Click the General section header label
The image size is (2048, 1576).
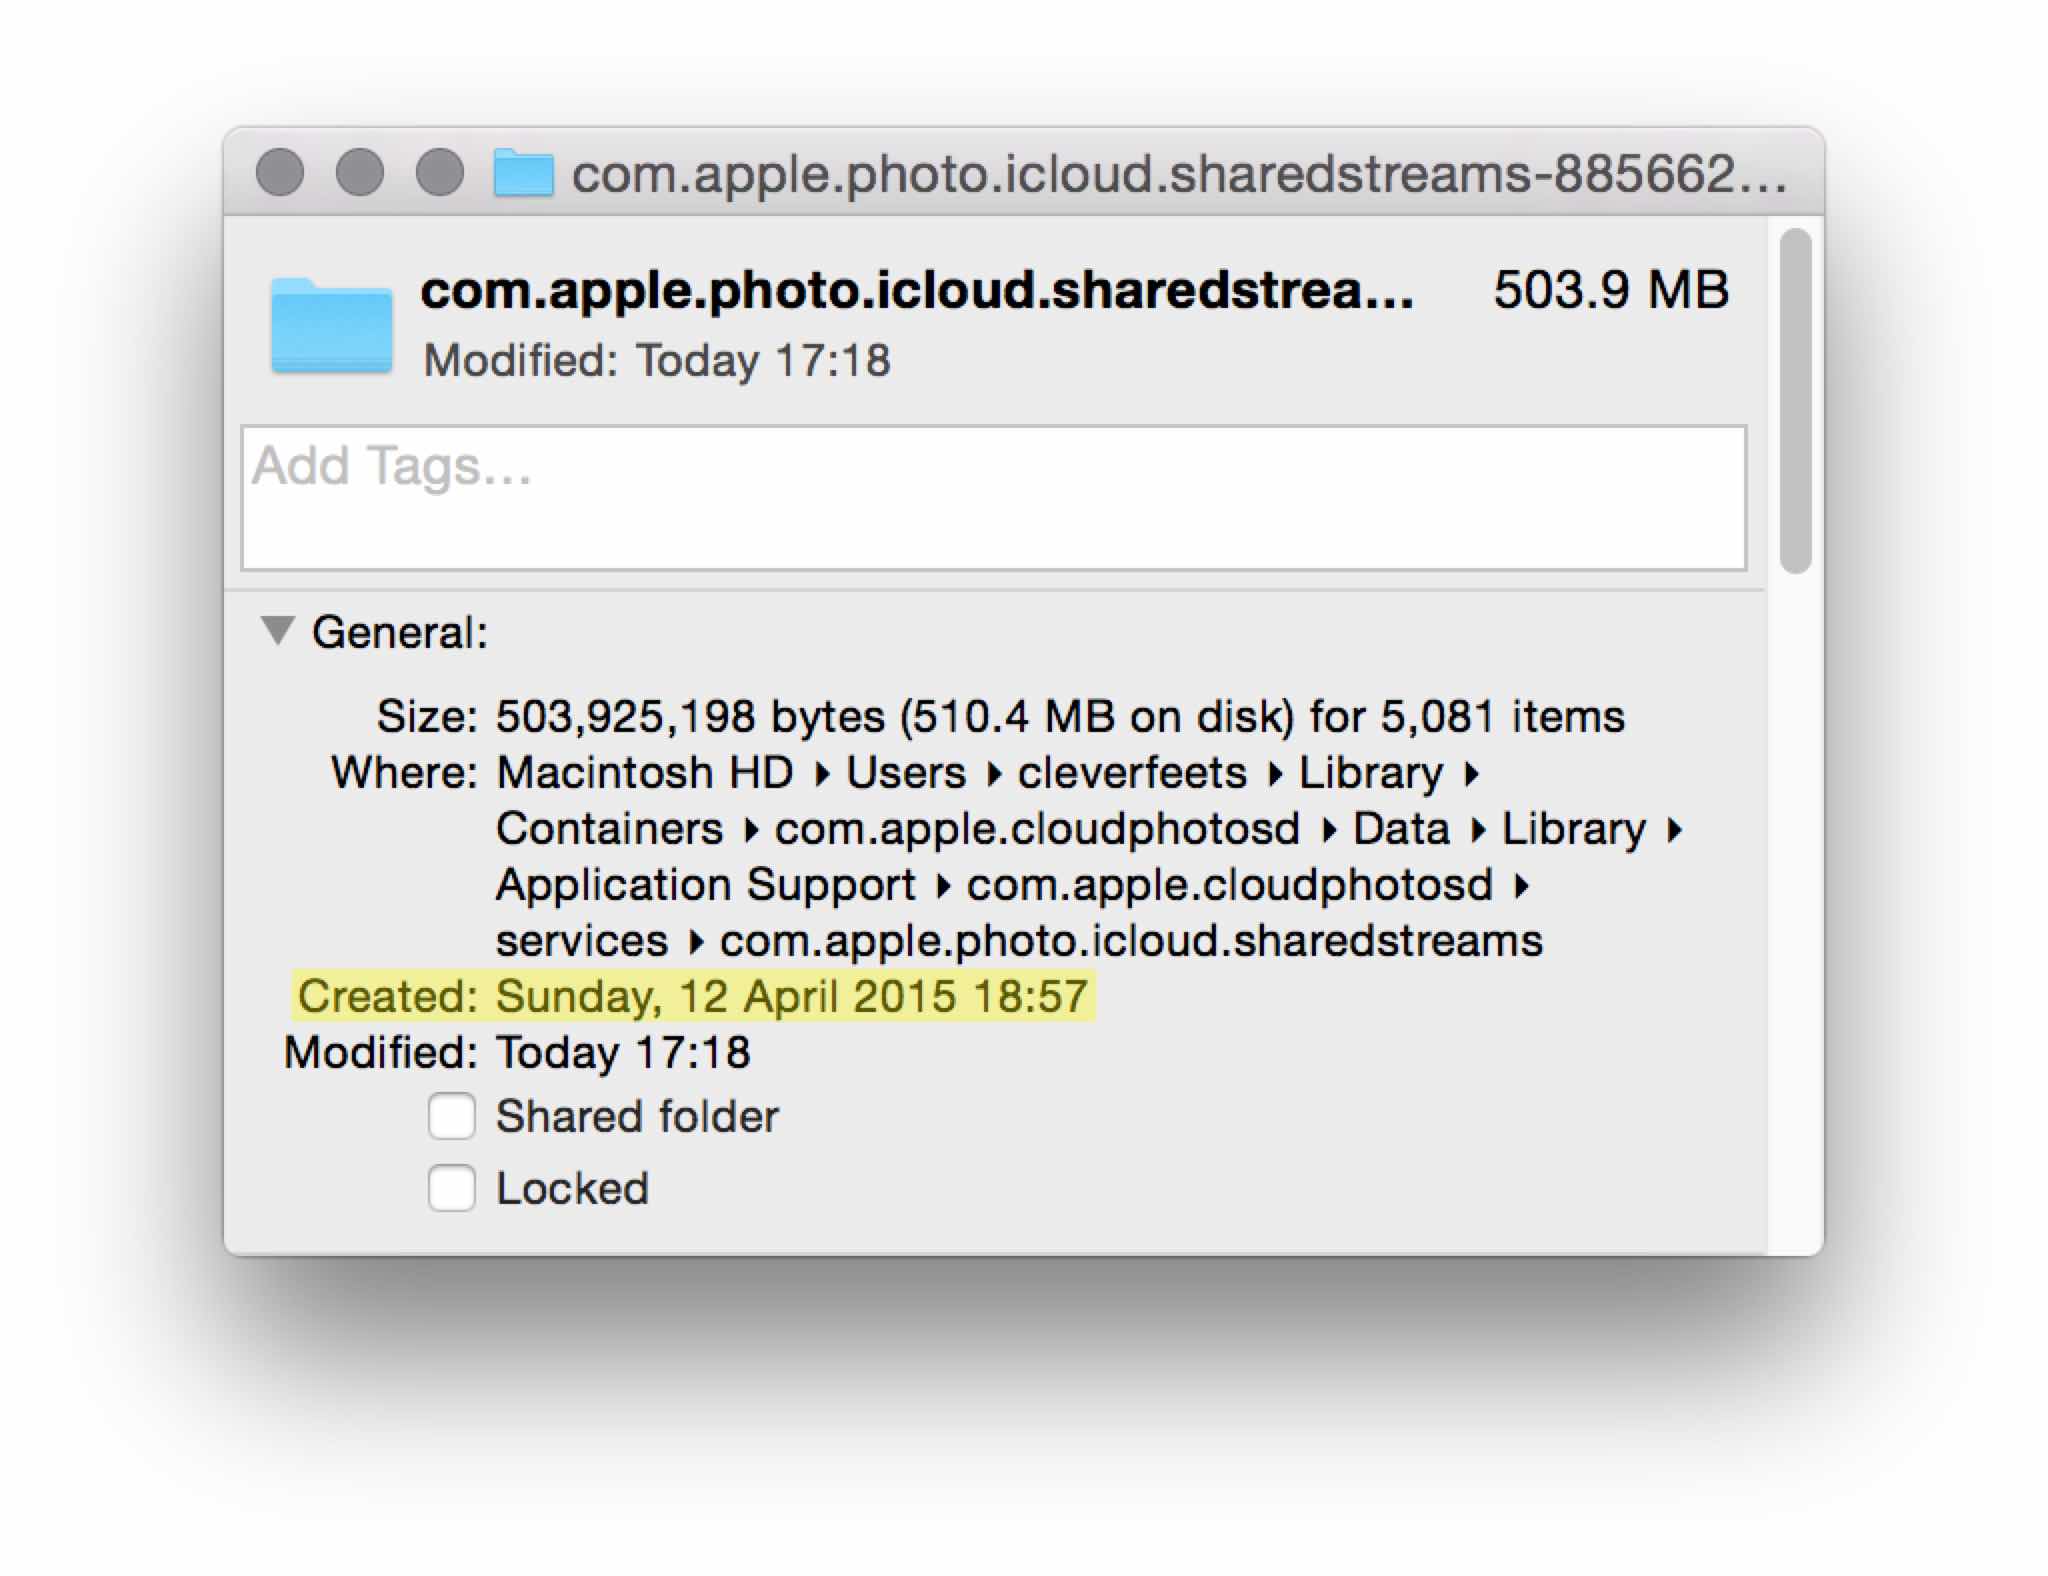click(x=400, y=632)
